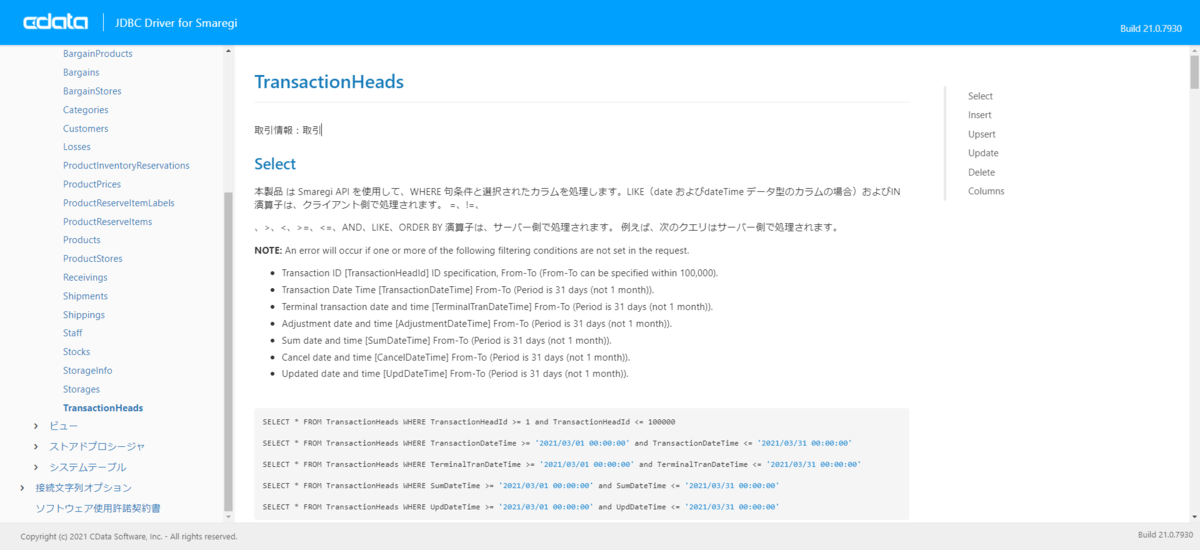
Task: Open ProductReserveItems in sidebar
Action: (107, 222)
